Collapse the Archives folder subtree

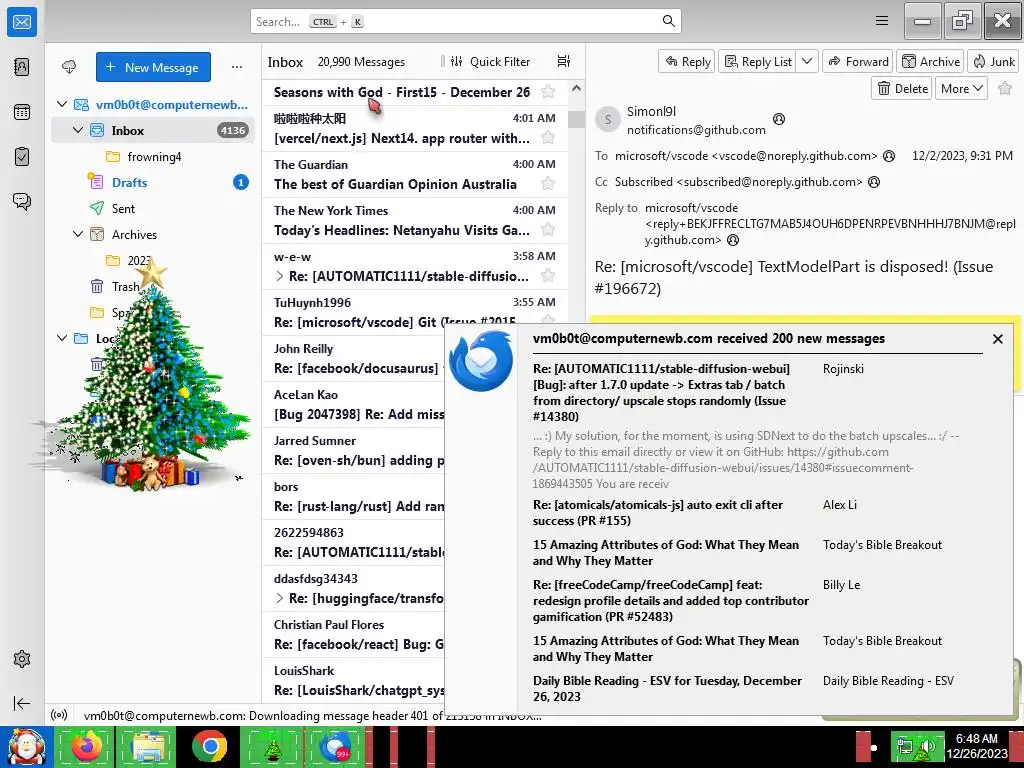coord(78,234)
